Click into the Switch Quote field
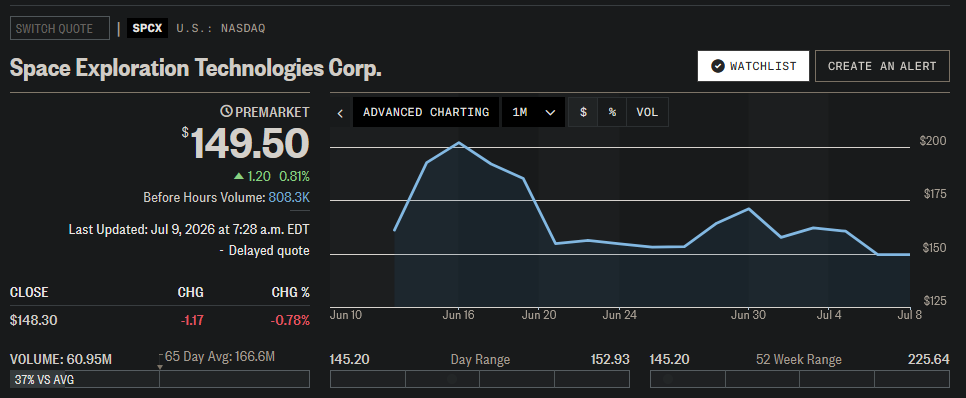 [60, 28]
